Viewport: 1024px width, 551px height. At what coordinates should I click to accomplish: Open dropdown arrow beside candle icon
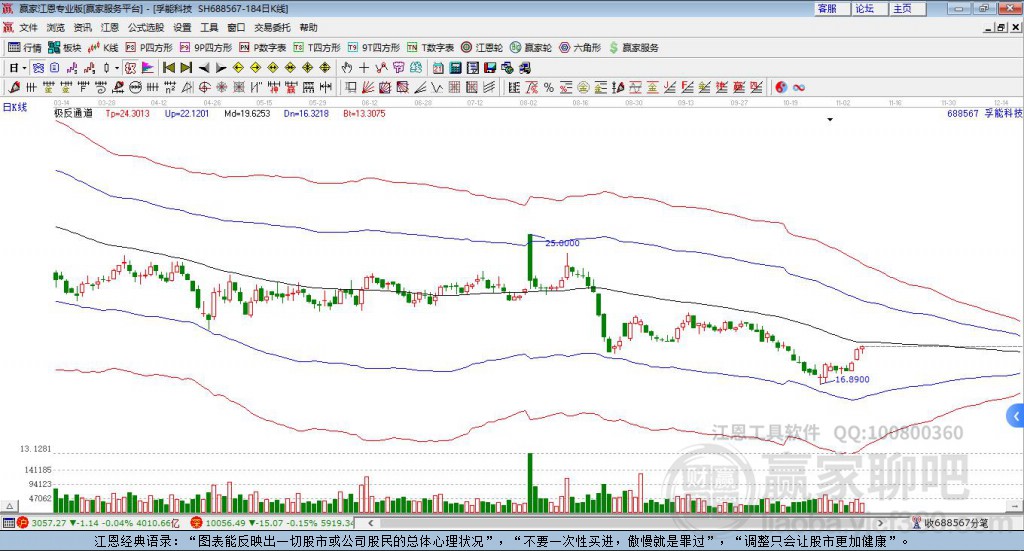[117, 68]
